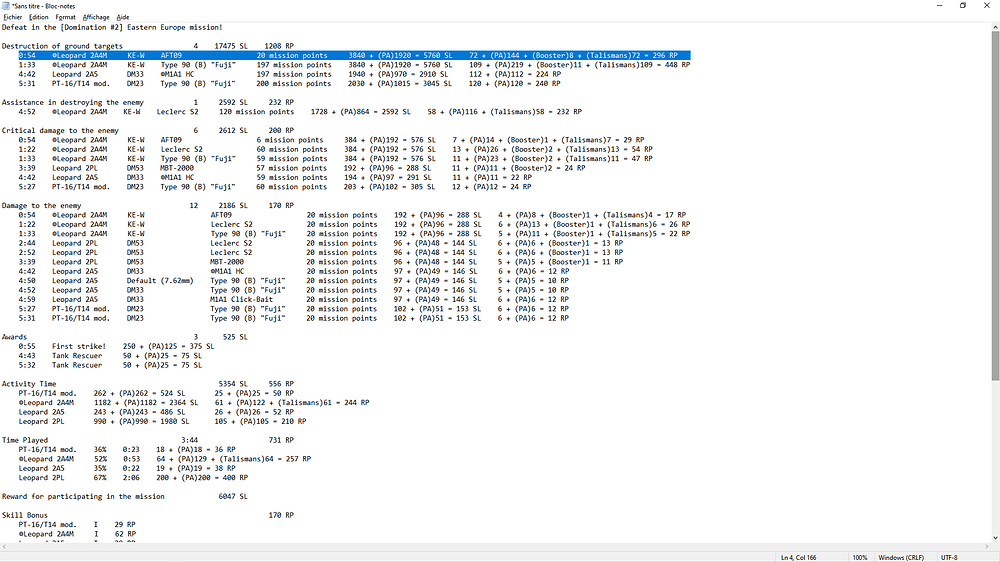Click the 100% zoom status indicator

(859, 556)
